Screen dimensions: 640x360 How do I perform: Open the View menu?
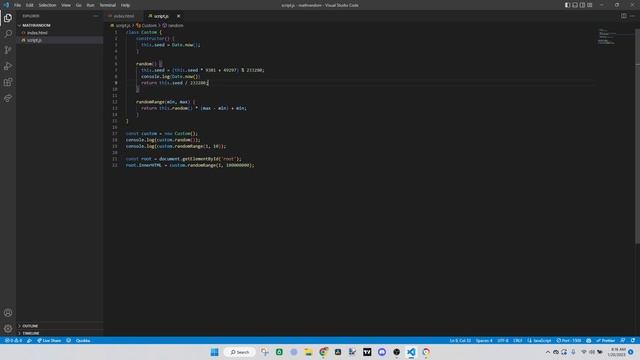tap(66, 5)
